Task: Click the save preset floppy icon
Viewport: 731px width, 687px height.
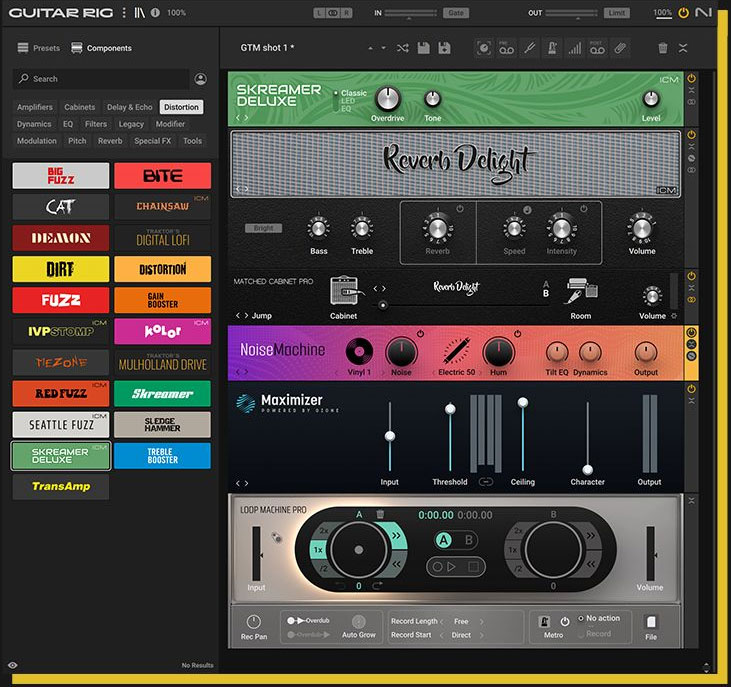Action: click(423, 48)
